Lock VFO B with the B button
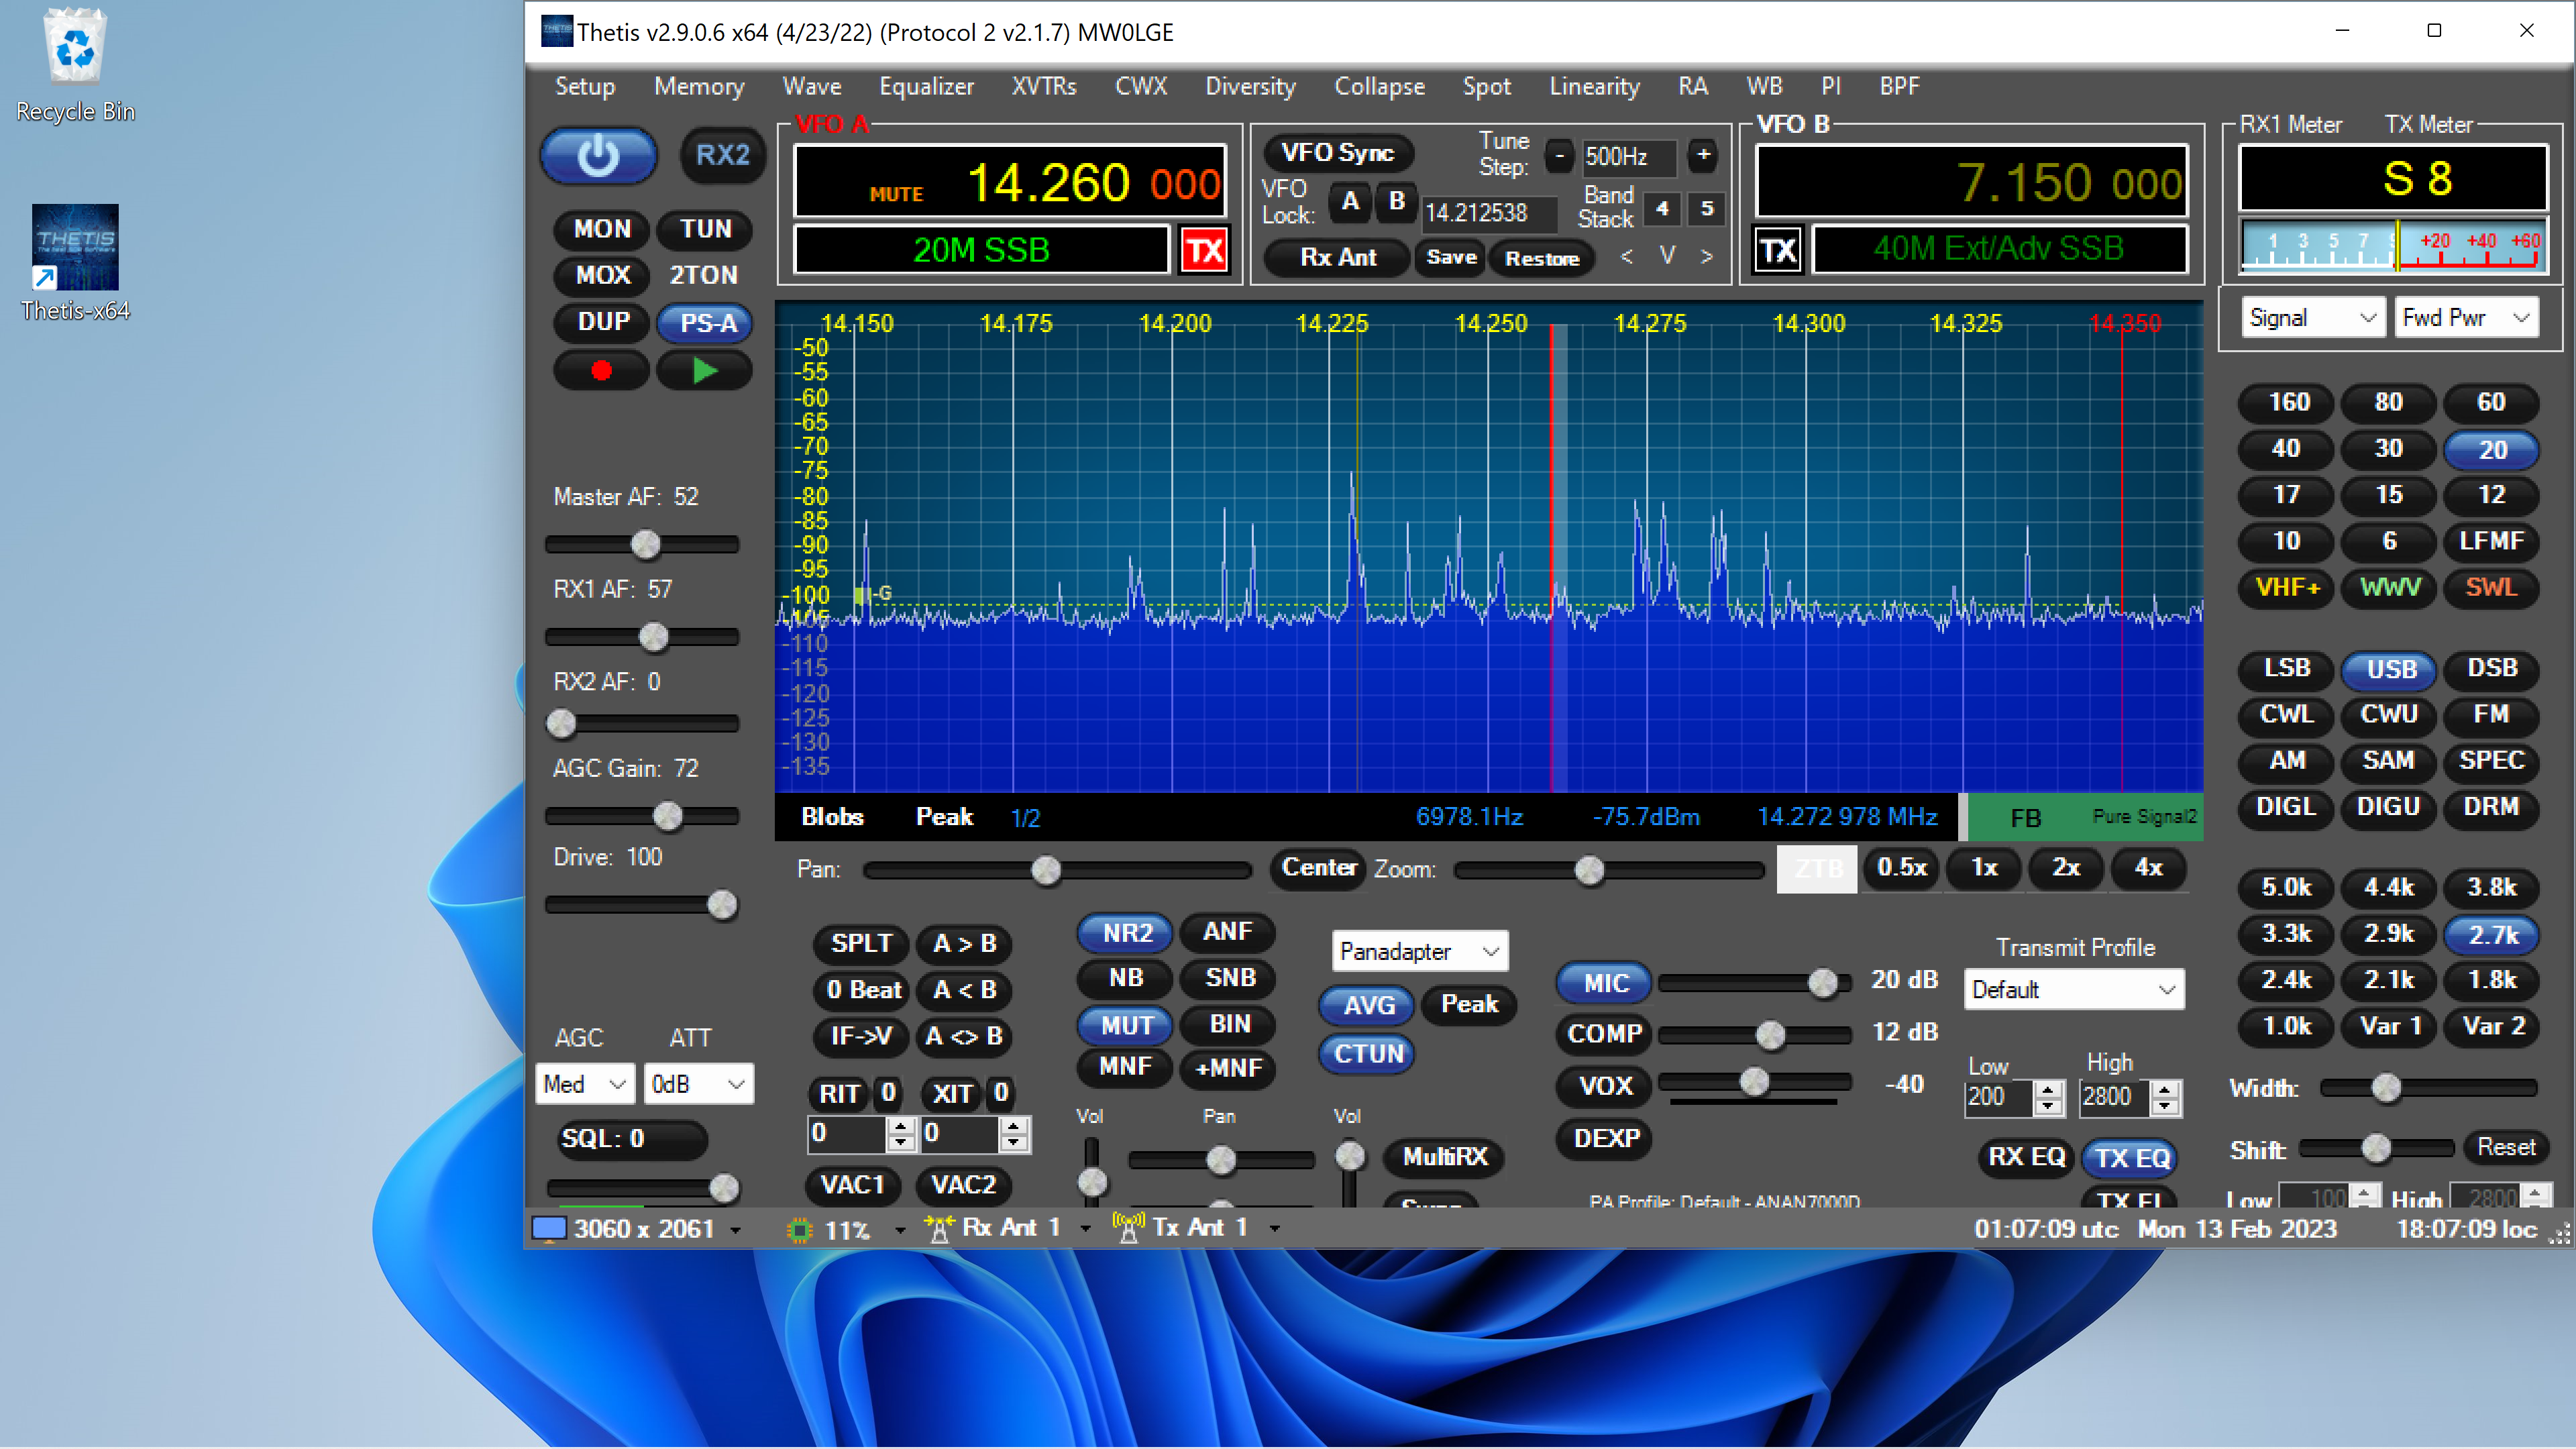2576x1449 pixels. click(x=1397, y=202)
